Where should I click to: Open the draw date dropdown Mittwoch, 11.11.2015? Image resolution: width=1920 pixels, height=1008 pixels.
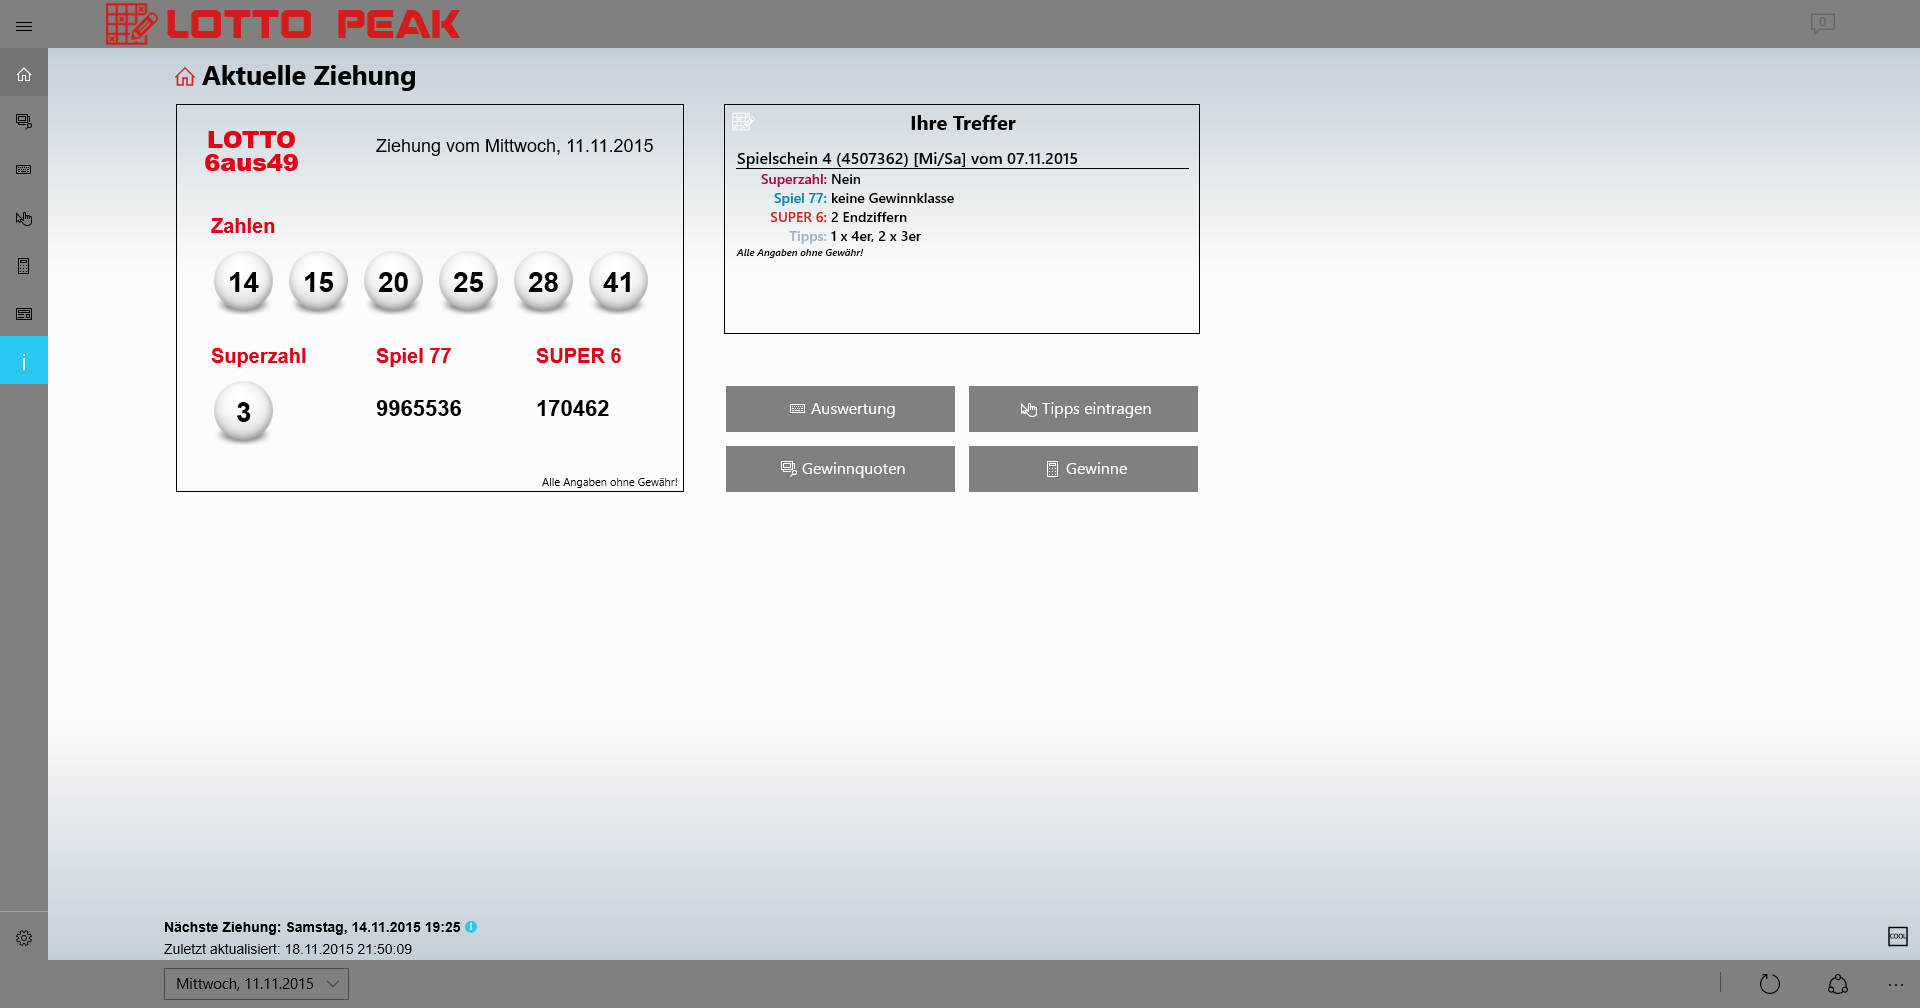click(256, 984)
